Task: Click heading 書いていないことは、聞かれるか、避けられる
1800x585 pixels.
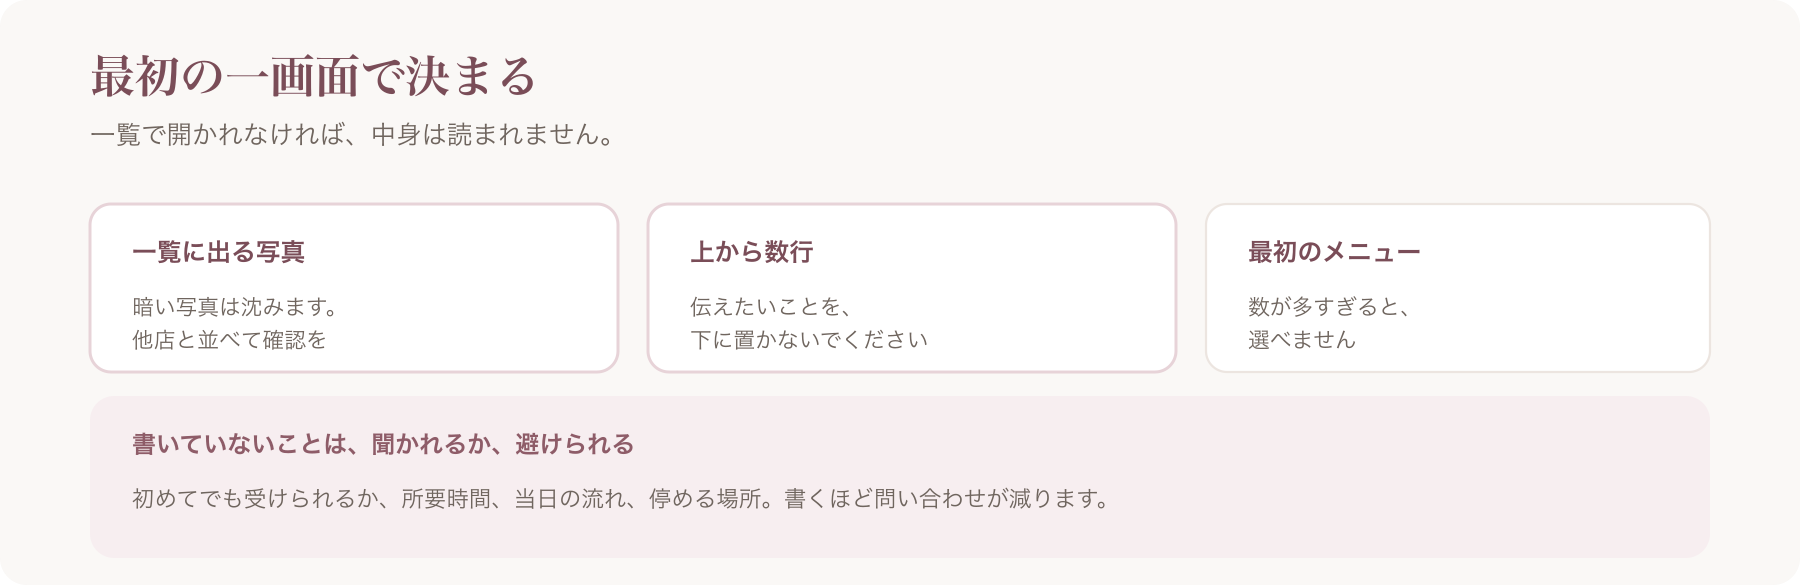Action: click(x=383, y=444)
